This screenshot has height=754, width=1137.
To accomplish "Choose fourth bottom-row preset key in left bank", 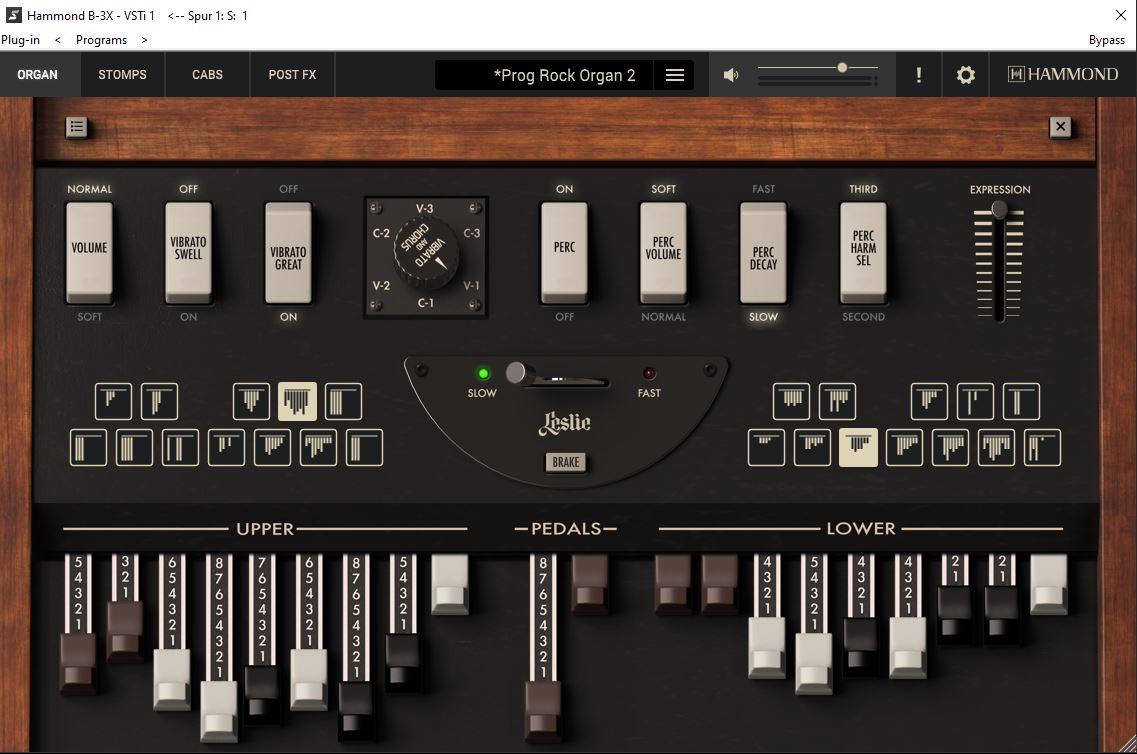I will (x=226, y=447).
